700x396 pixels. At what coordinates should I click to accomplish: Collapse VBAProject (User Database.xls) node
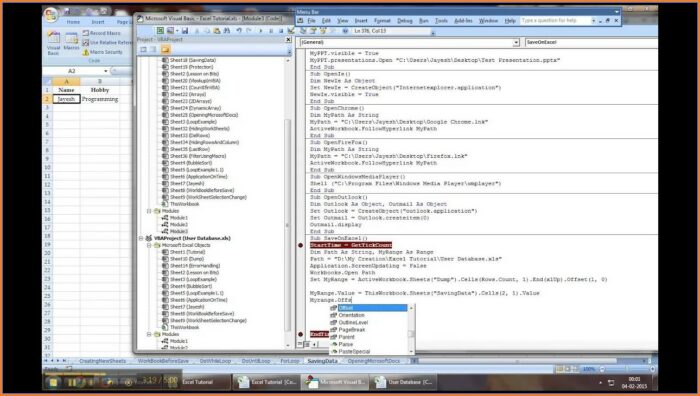click(141, 238)
